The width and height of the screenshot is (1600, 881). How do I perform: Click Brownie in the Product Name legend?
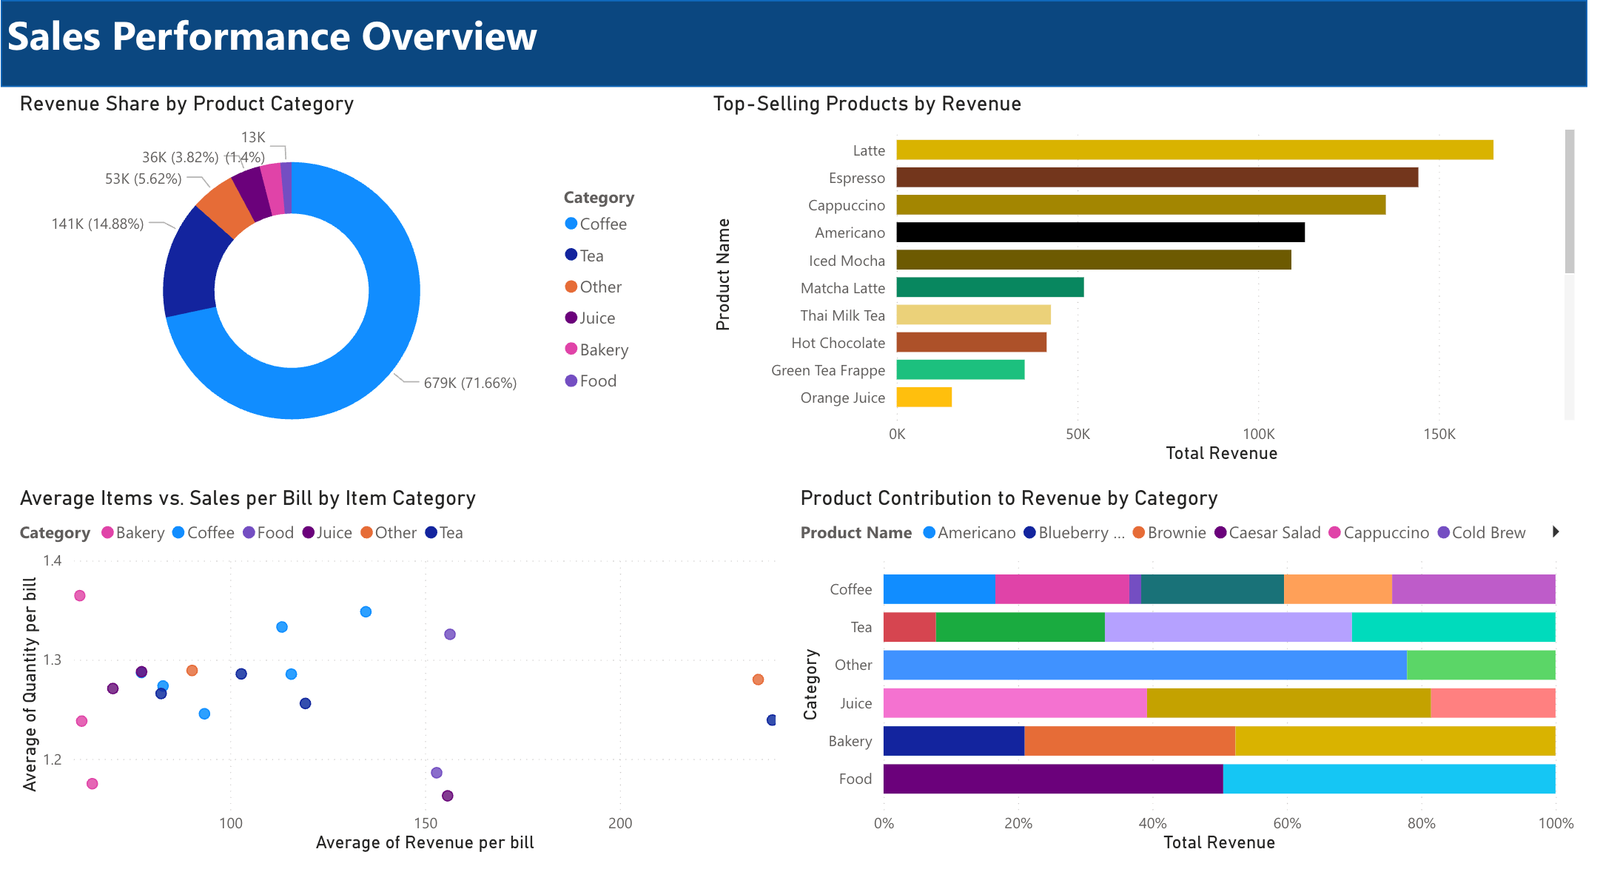click(x=1169, y=533)
